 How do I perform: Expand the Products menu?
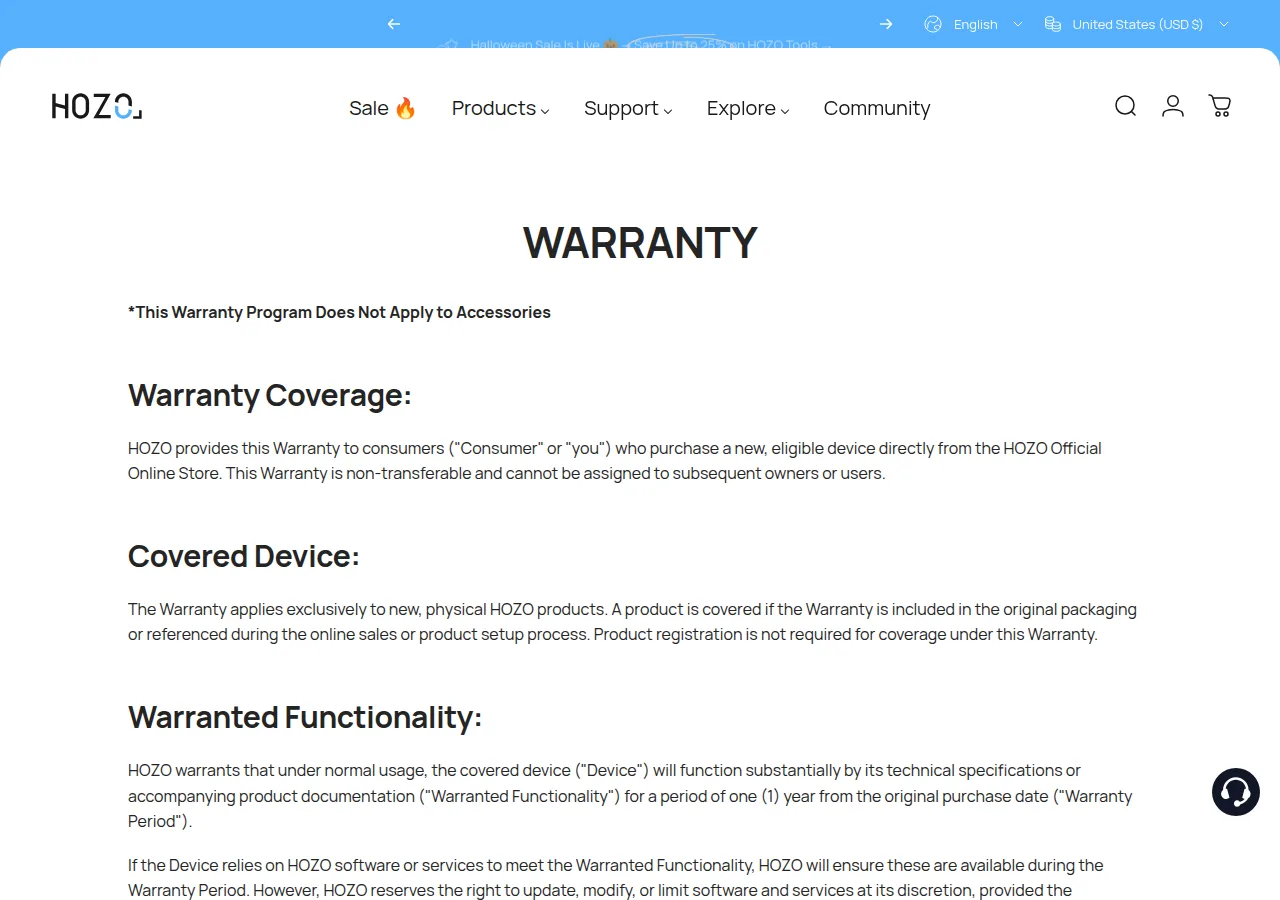(501, 108)
